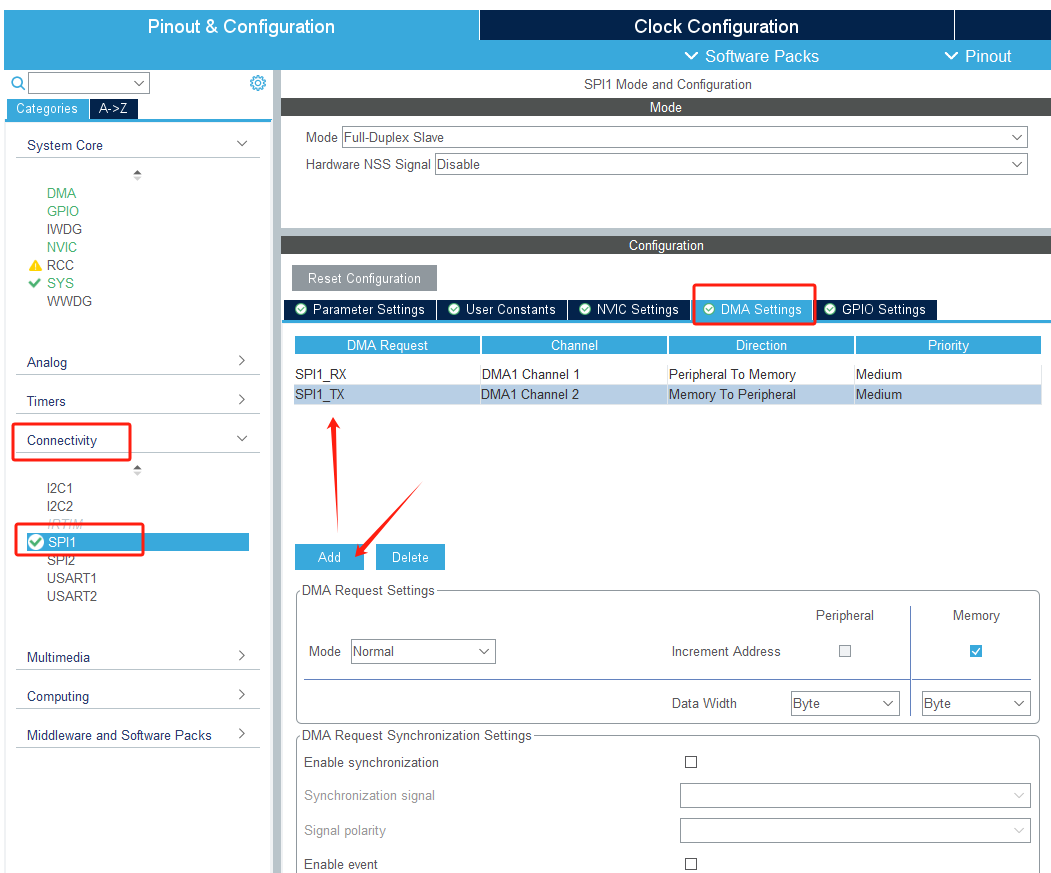Enable synchronization checkbox
1051x873 pixels.
point(691,762)
